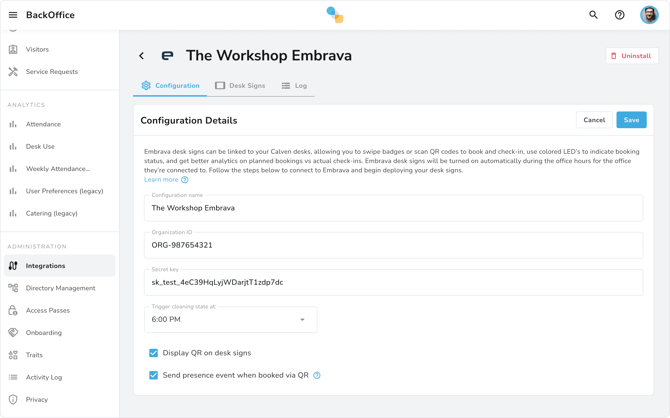The height and width of the screenshot is (418, 670).
Task: Open Privacy page
Action: pos(59,399)
